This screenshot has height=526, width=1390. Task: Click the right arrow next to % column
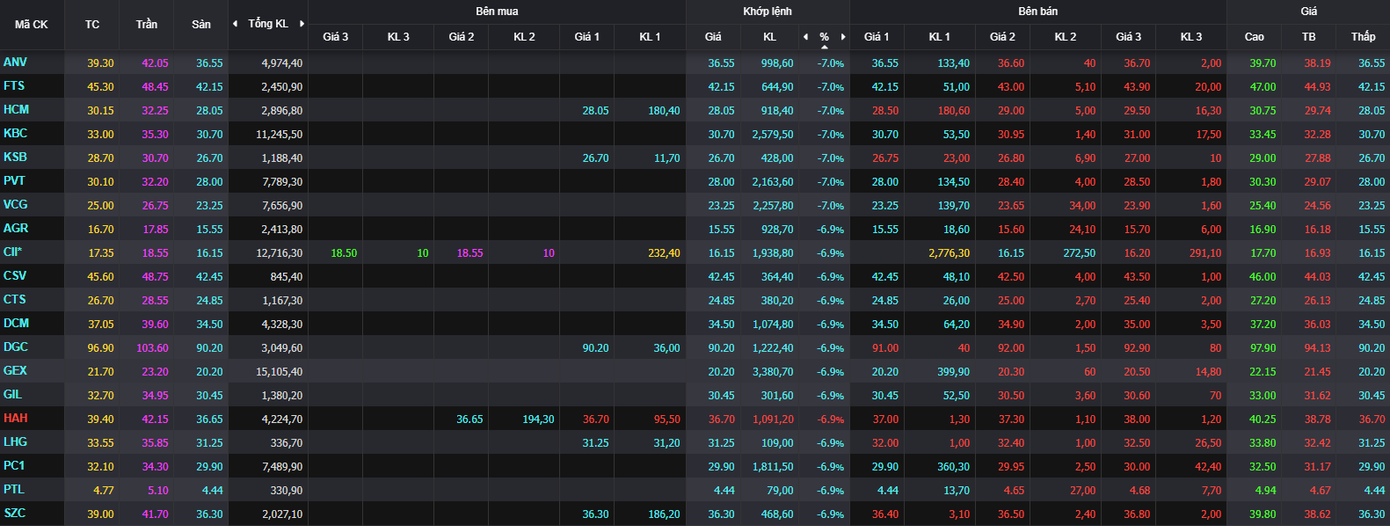point(843,37)
